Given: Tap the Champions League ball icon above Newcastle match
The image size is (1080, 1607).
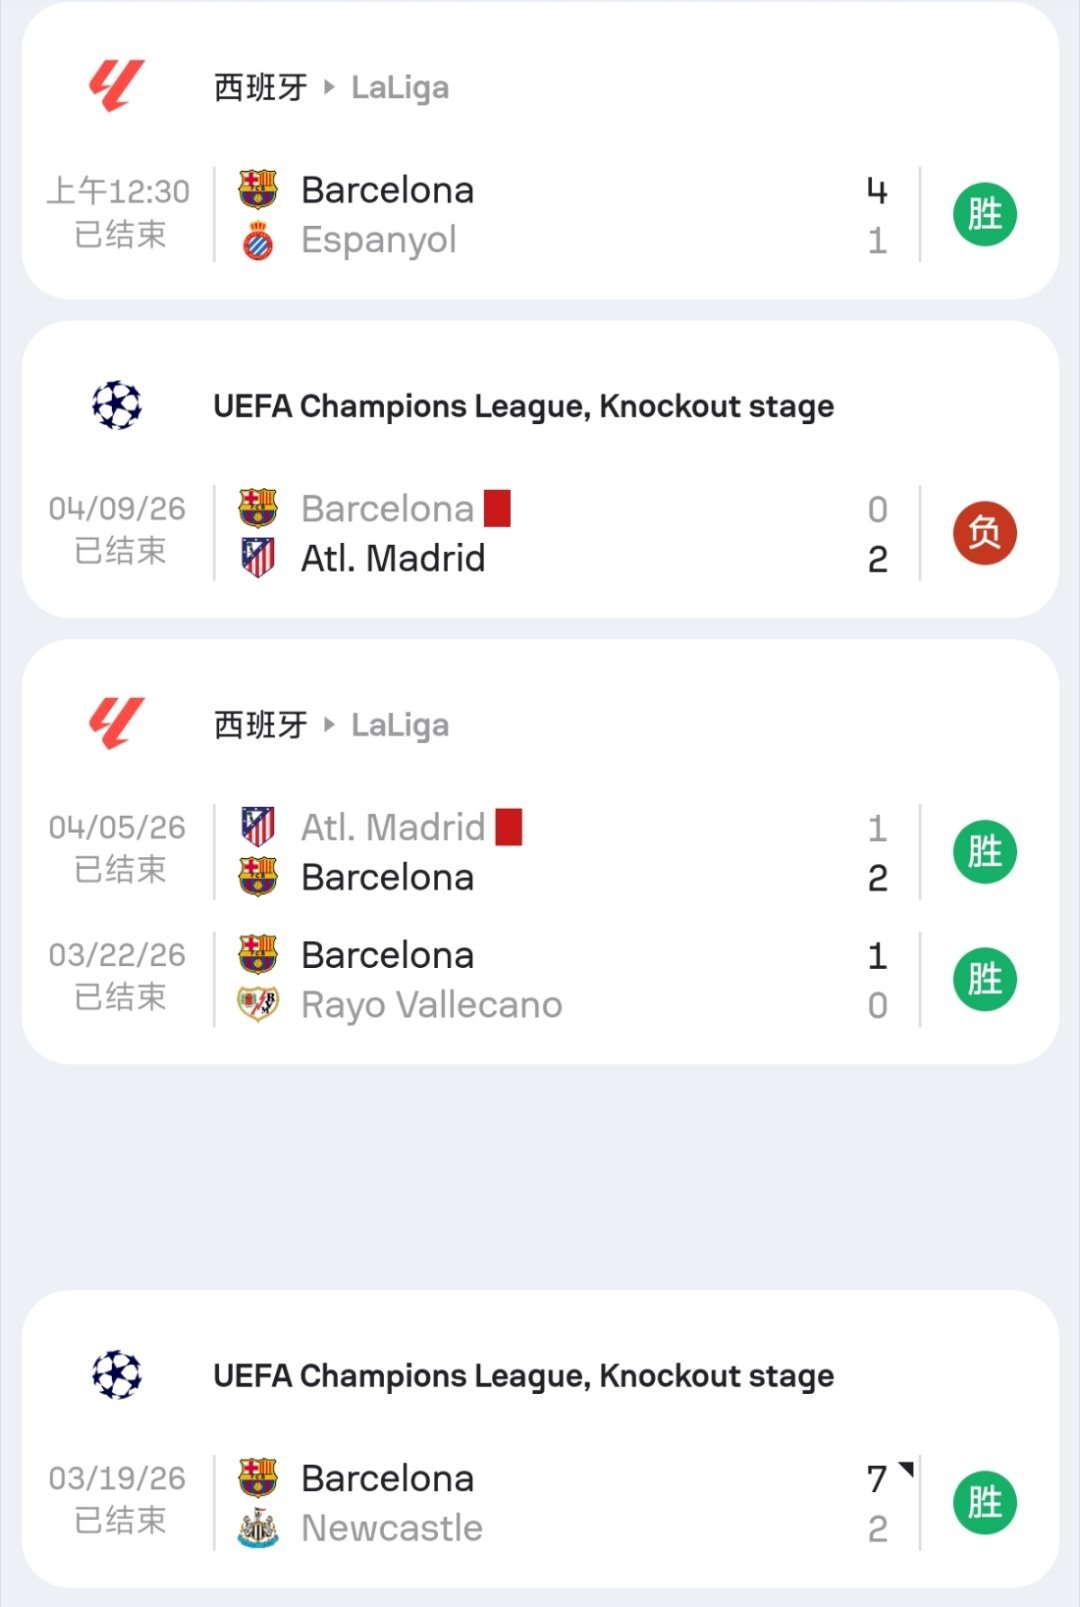Looking at the screenshot, I should tap(117, 1375).
